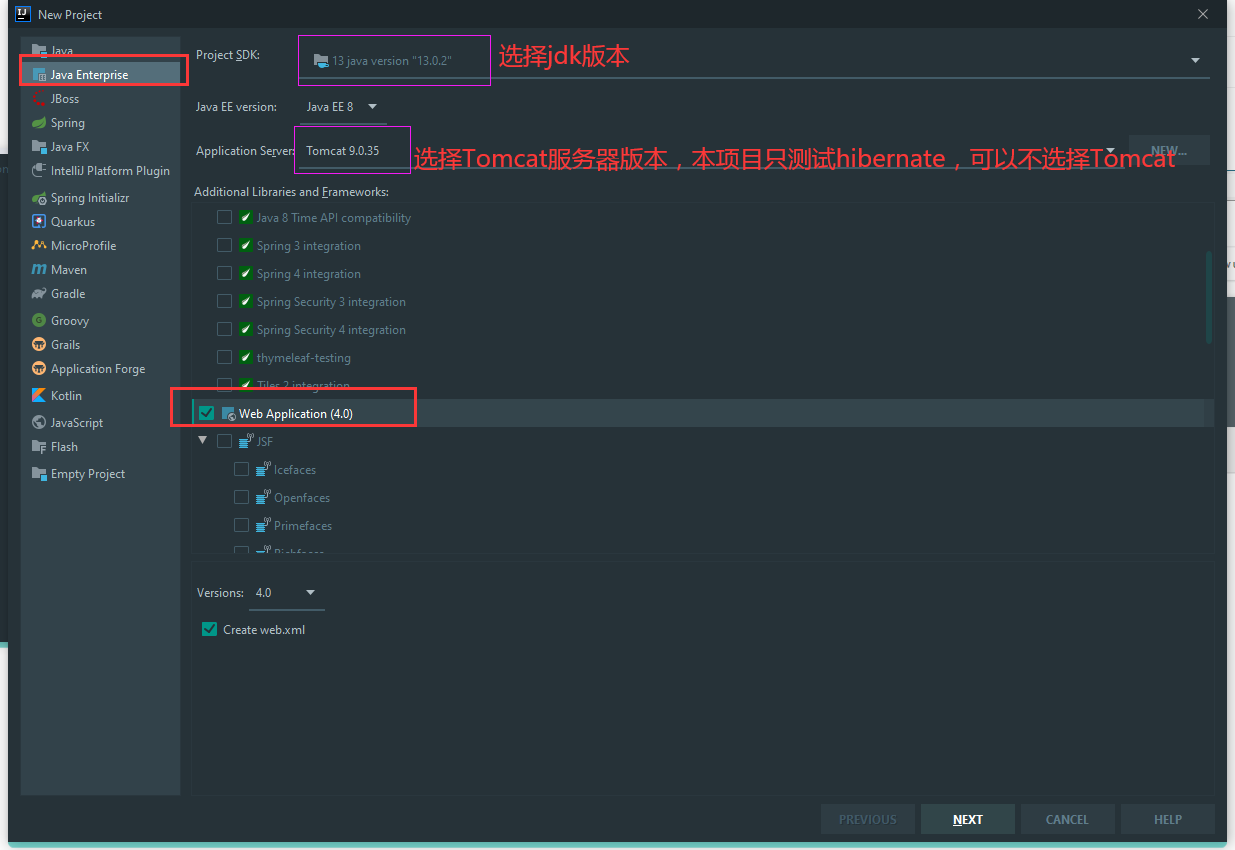Click the Icefaces library icon
The height and width of the screenshot is (850, 1235).
(264, 469)
